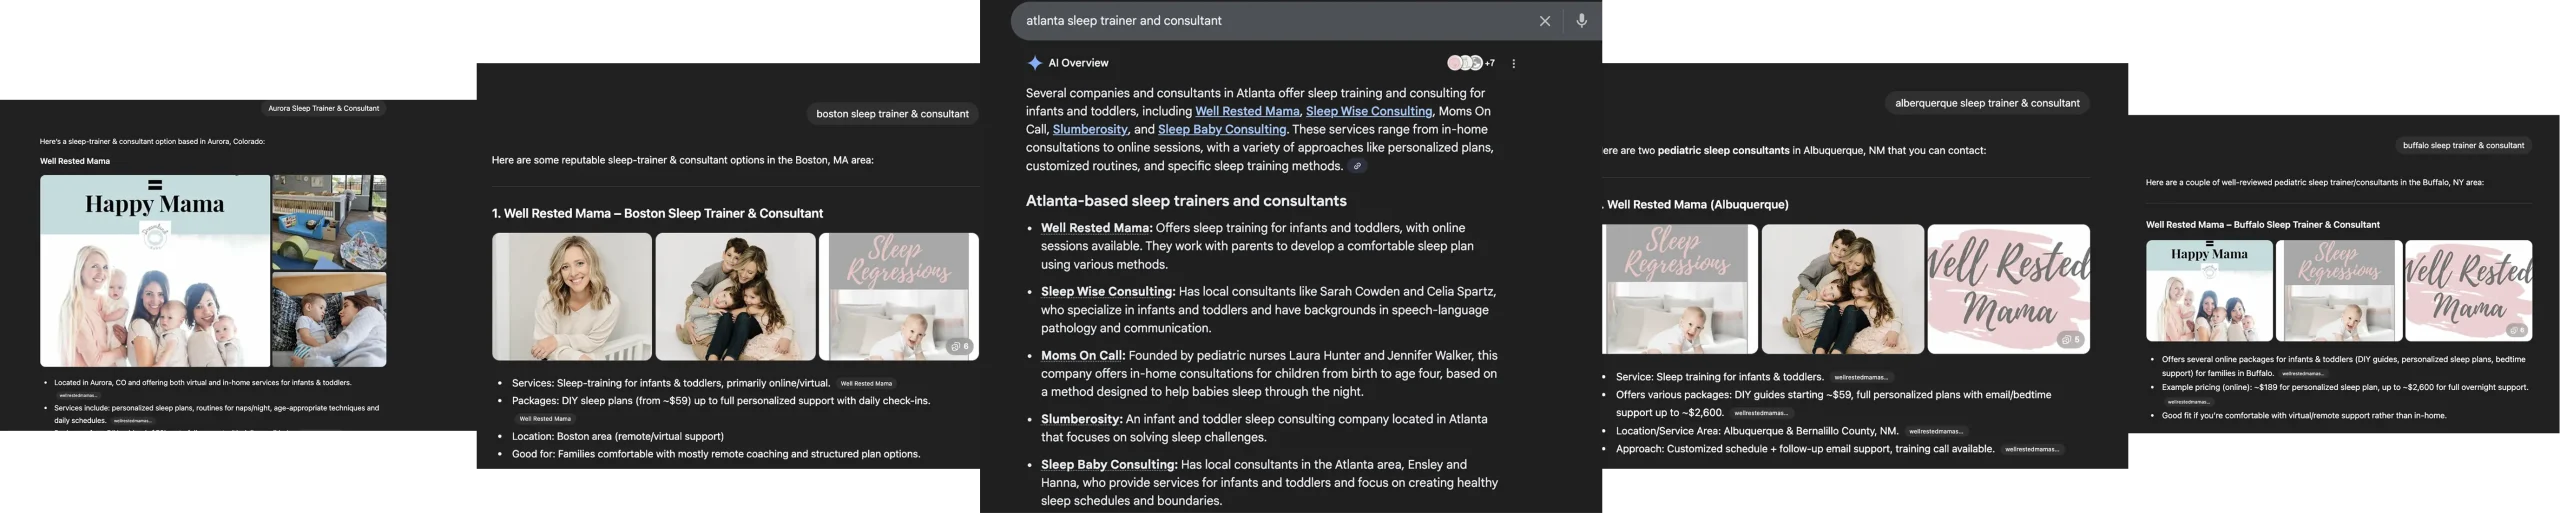This screenshot has height=513, width=2560.
Task: Click into the Atlanta sleep trainer search box
Action: [x=1270, y=21]
